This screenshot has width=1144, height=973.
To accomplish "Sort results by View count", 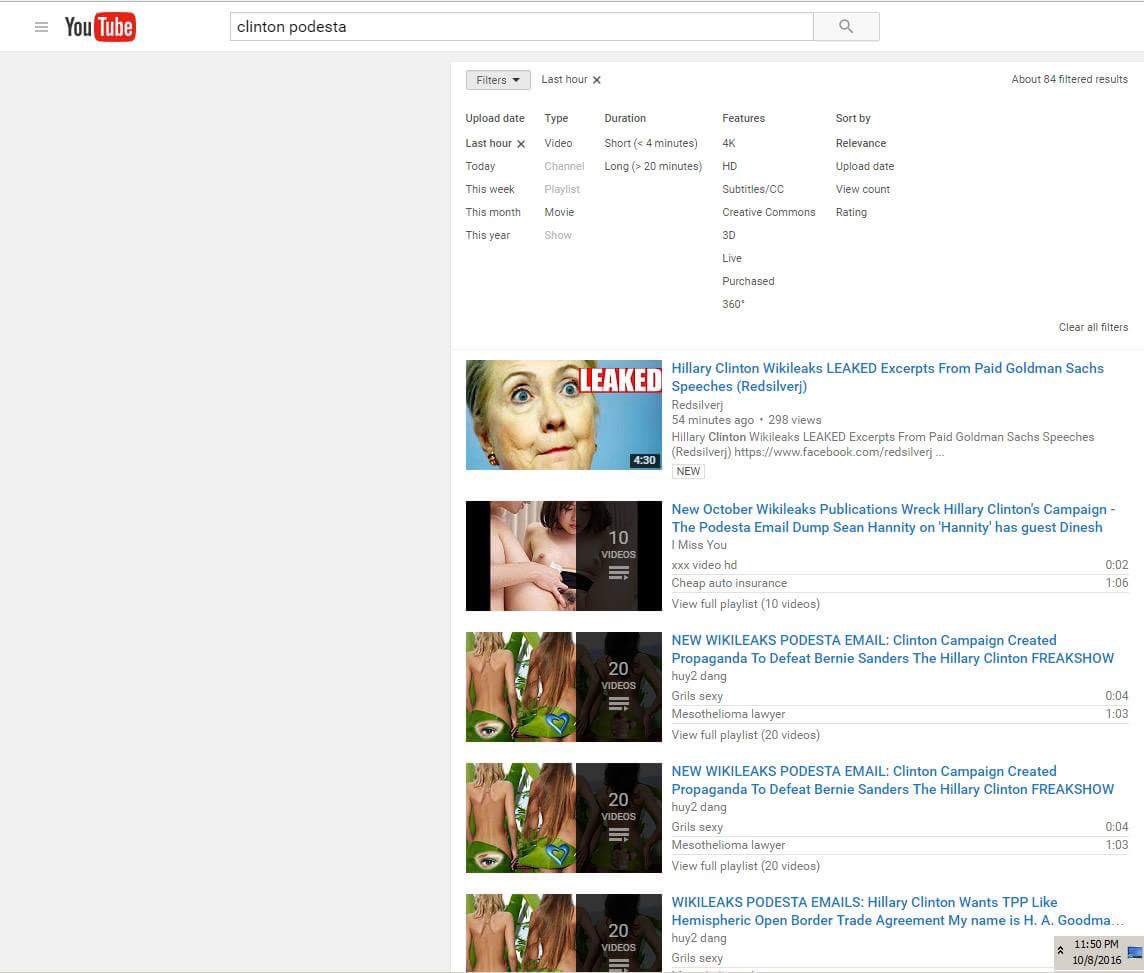I will pyautogui.click(x=862, y=189).
